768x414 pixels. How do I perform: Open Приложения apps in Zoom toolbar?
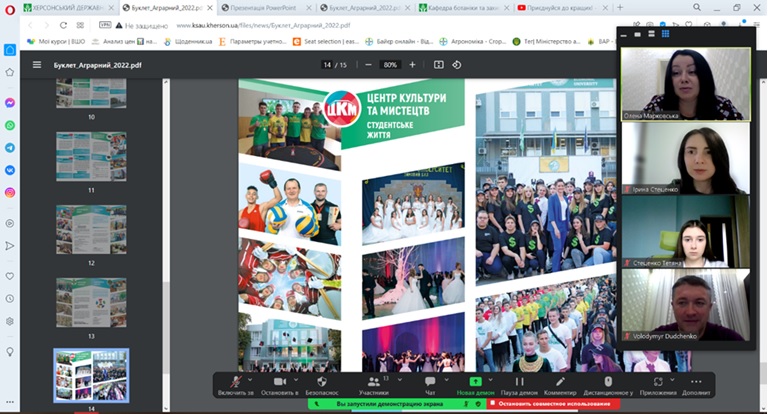click(x=658, y=386)
